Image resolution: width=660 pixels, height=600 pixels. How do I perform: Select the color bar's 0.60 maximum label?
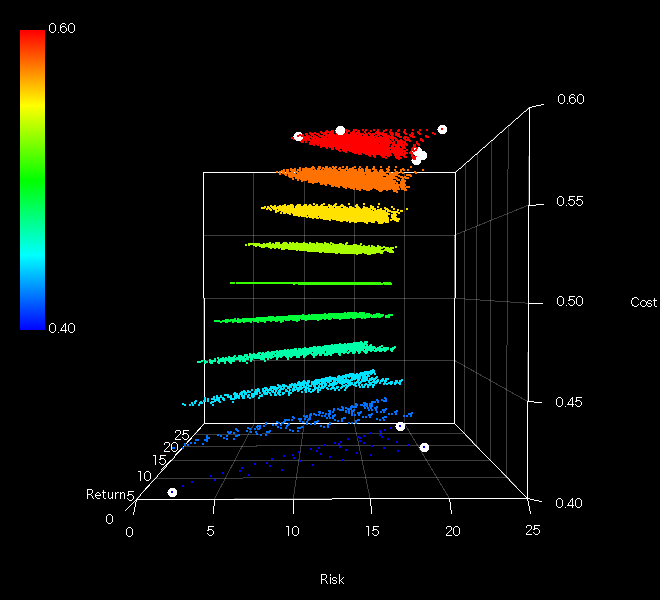point(62,28)
